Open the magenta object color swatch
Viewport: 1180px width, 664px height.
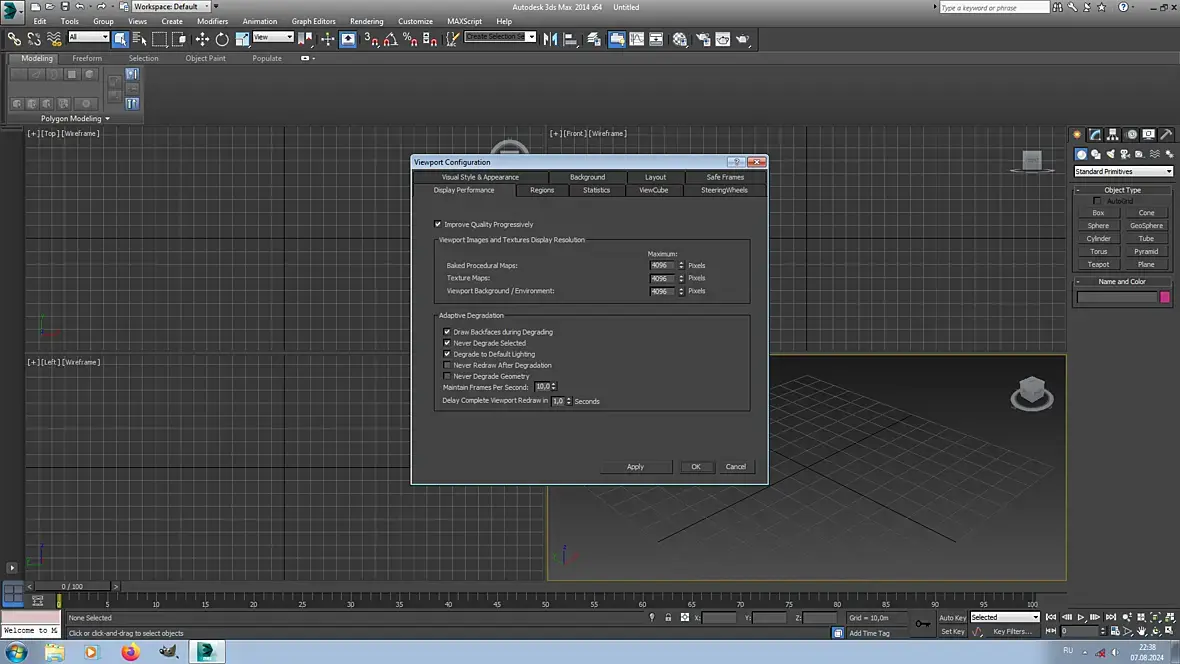click(1165, 297)
